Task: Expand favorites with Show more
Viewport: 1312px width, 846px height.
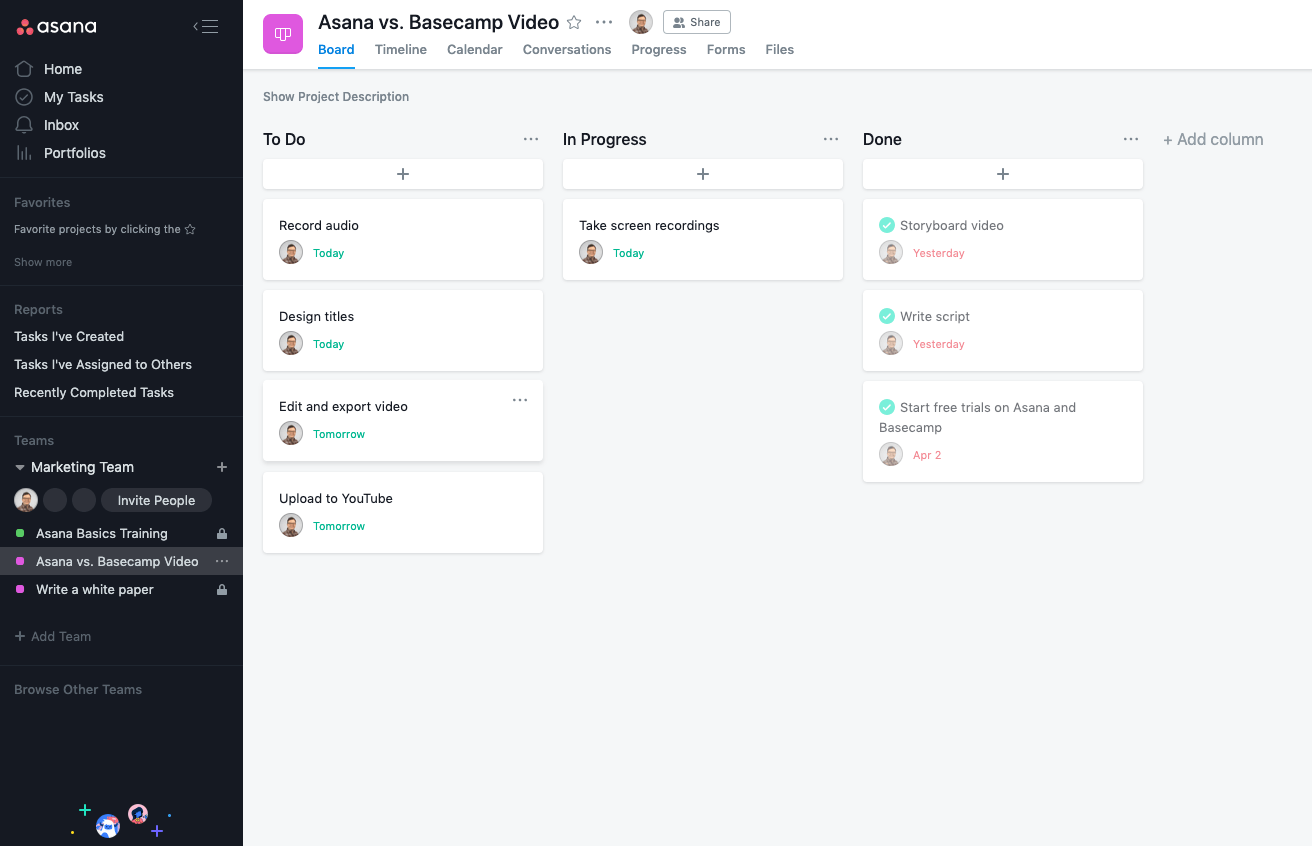Action: coord(43,262)
